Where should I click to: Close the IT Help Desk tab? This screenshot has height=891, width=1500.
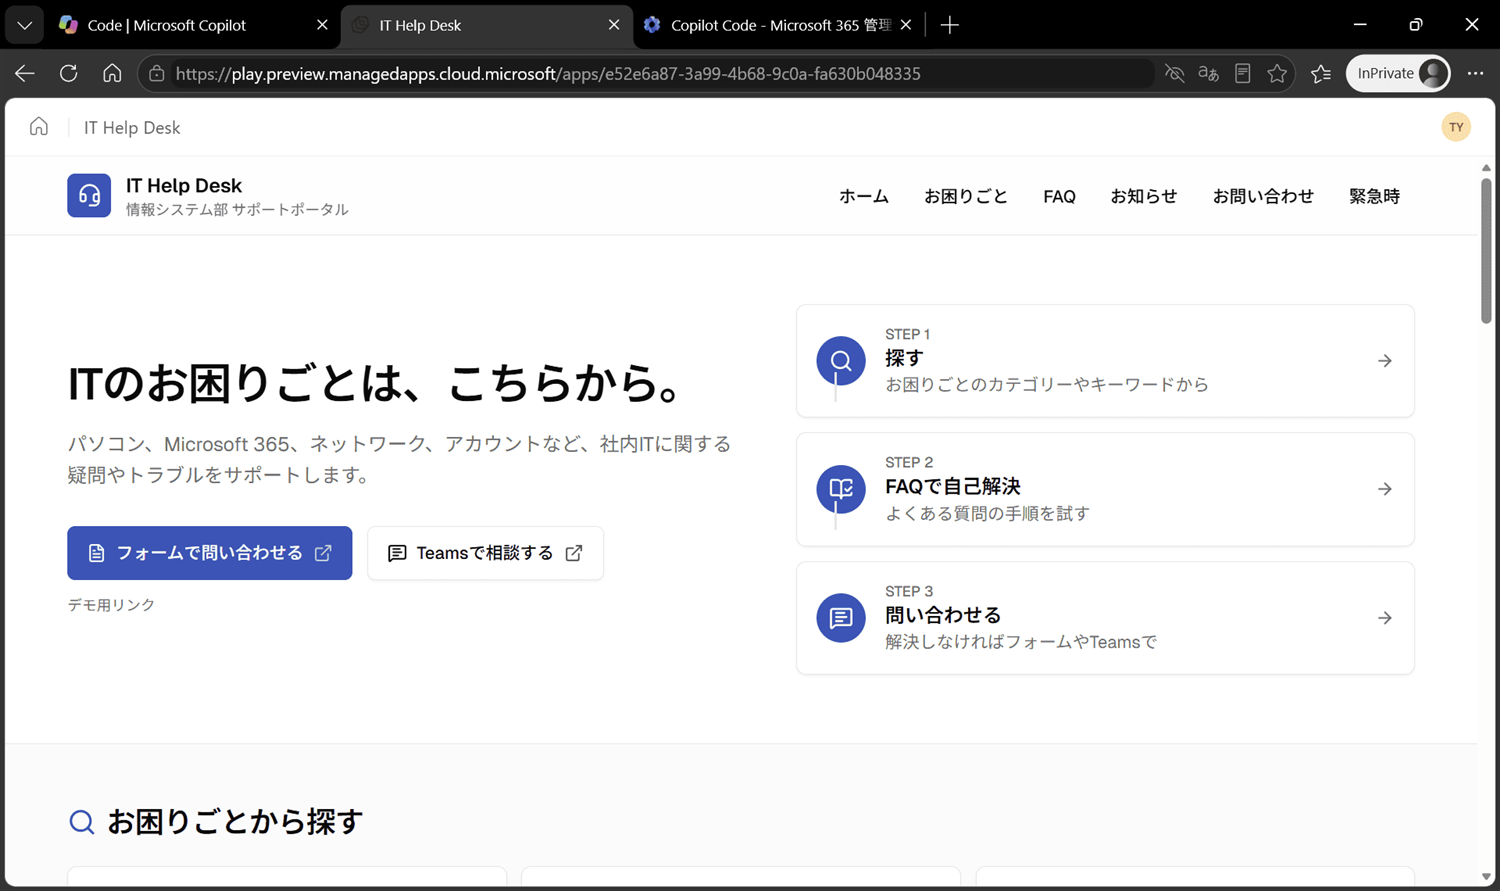click(614, 25)
